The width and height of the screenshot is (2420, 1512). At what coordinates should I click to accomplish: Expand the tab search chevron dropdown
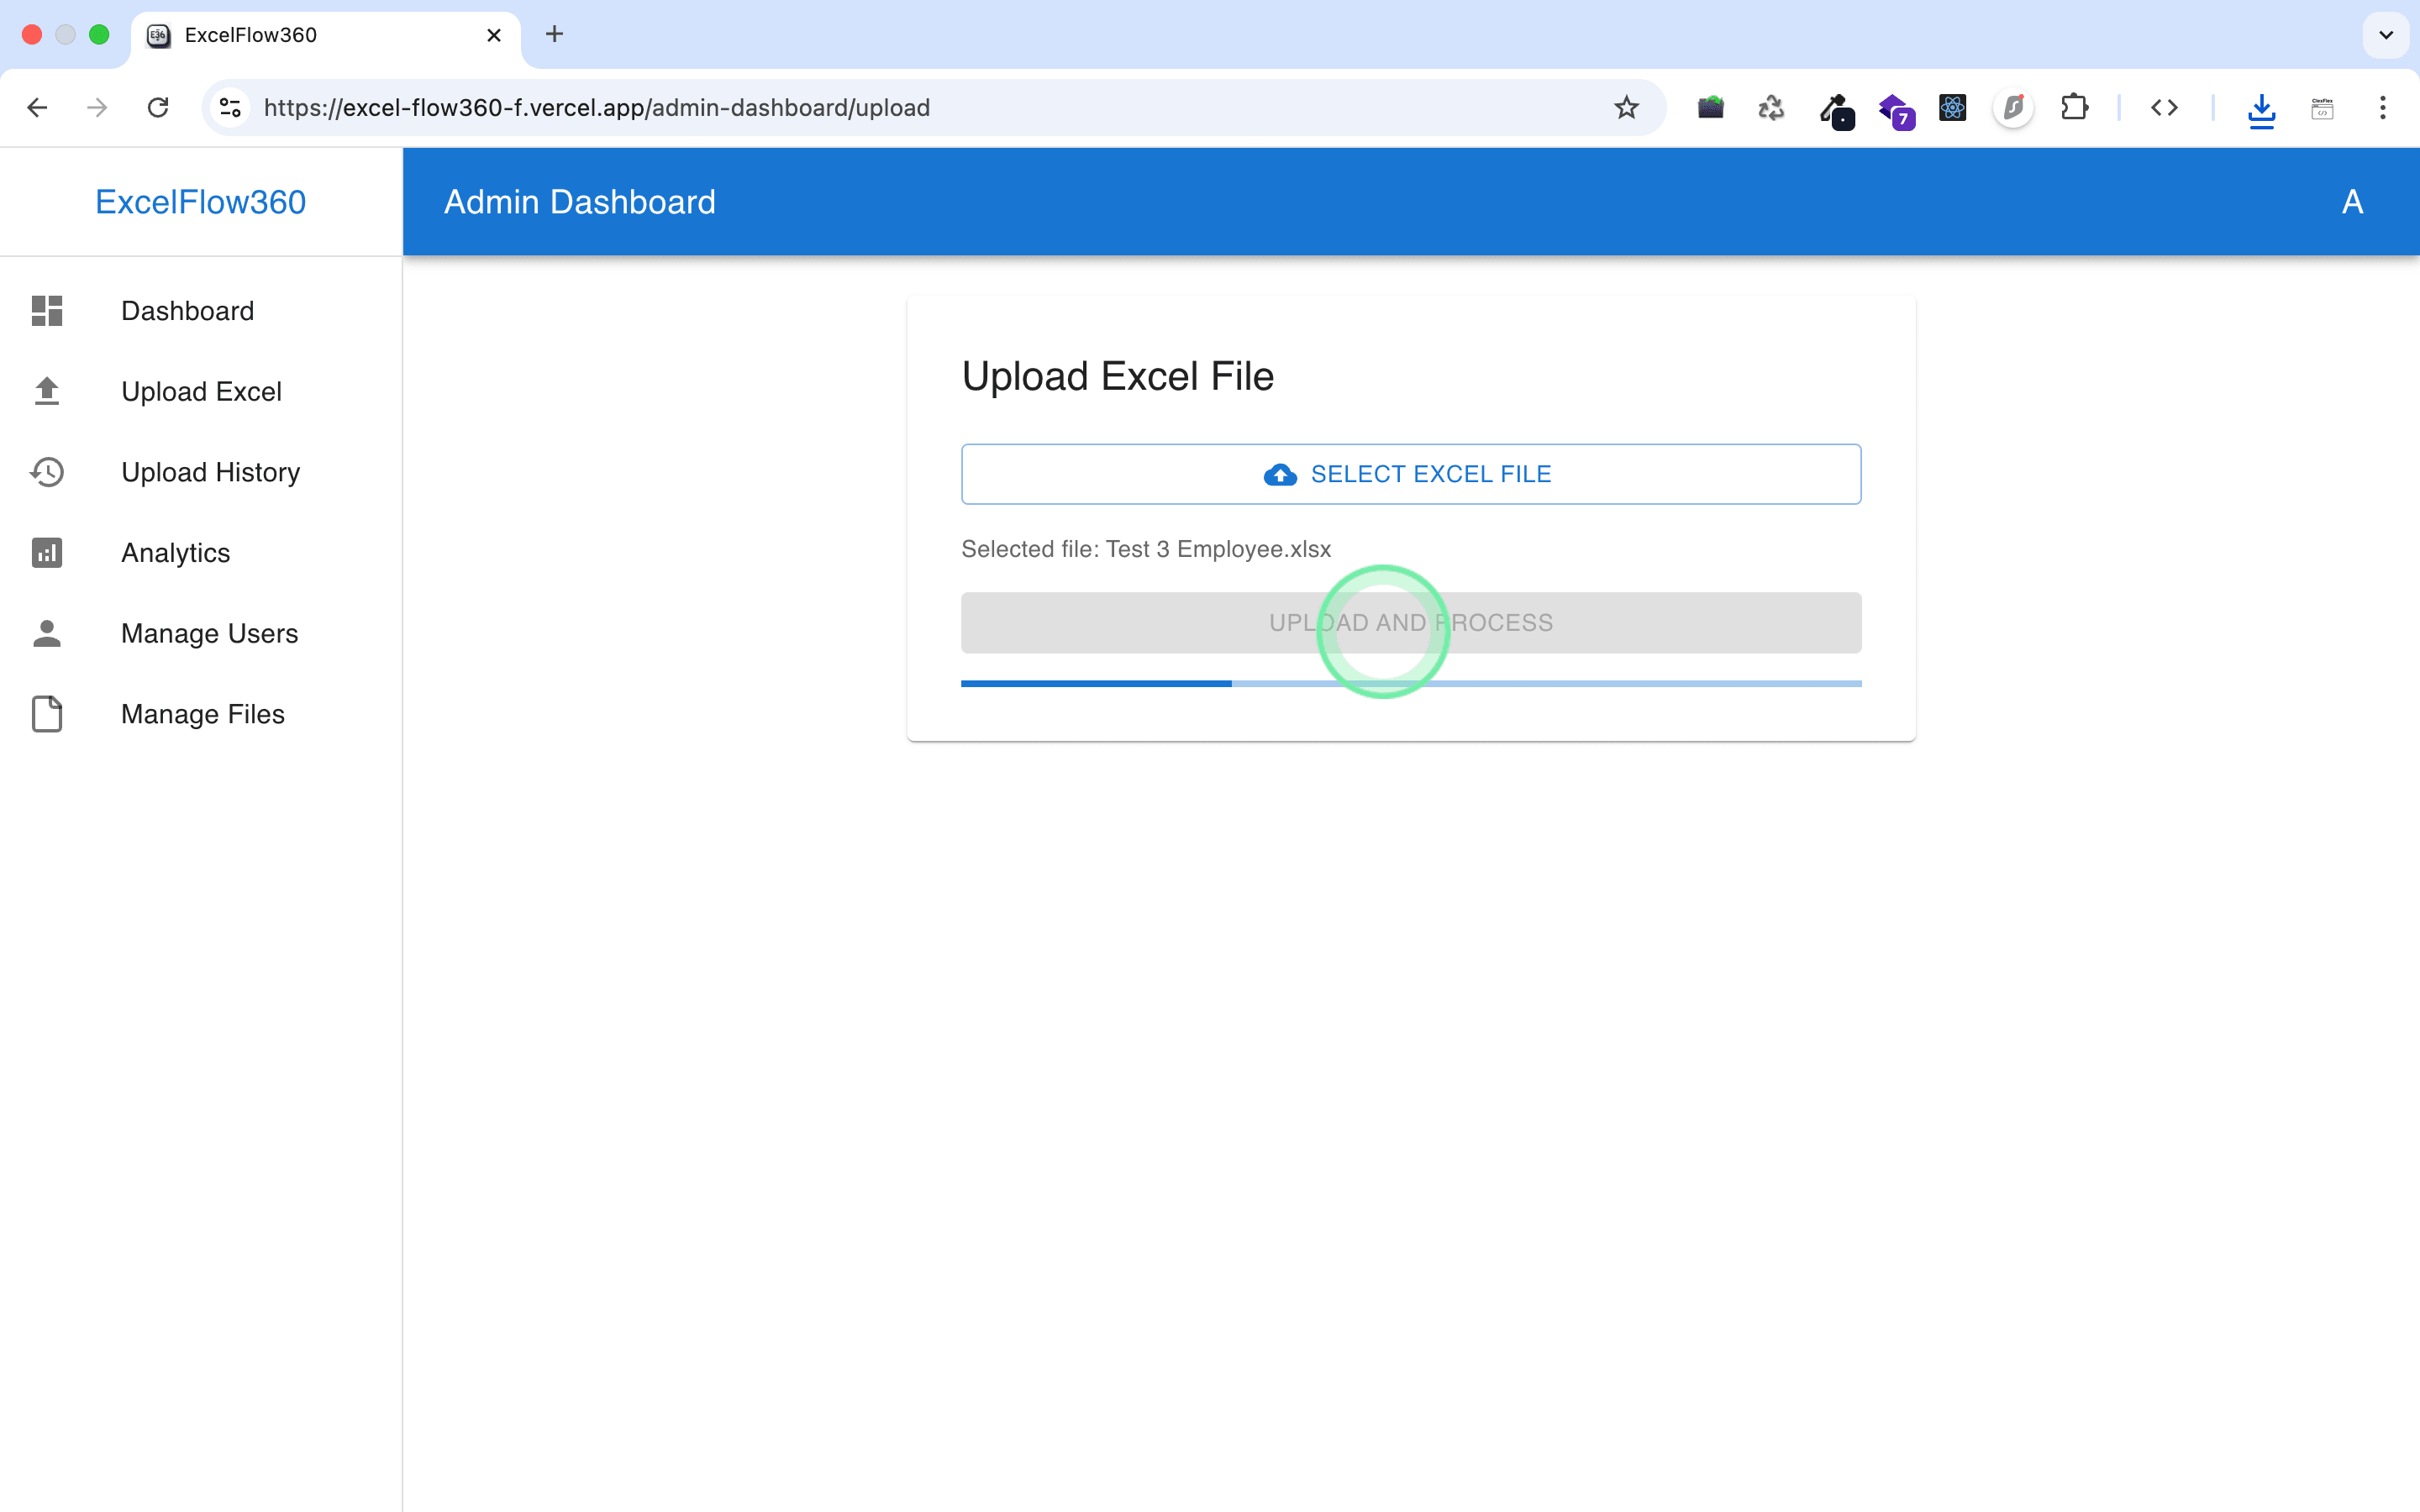click(2386, 35)
